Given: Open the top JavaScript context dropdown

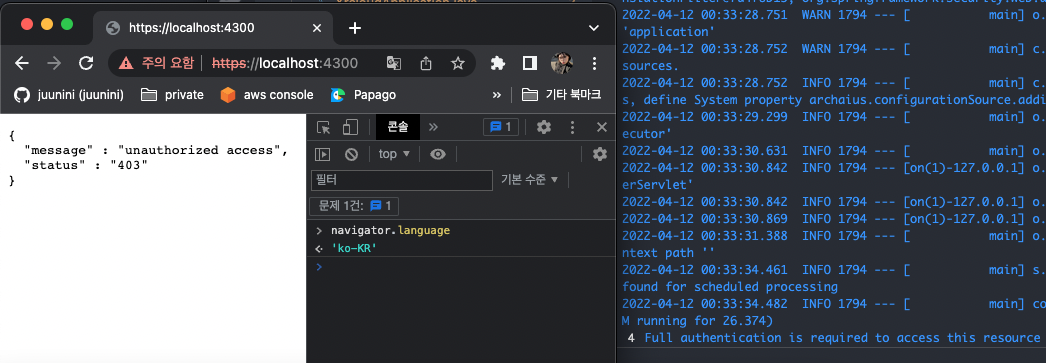Looking at the screenshot, I should pyautogui.click(x=394, y=154).
